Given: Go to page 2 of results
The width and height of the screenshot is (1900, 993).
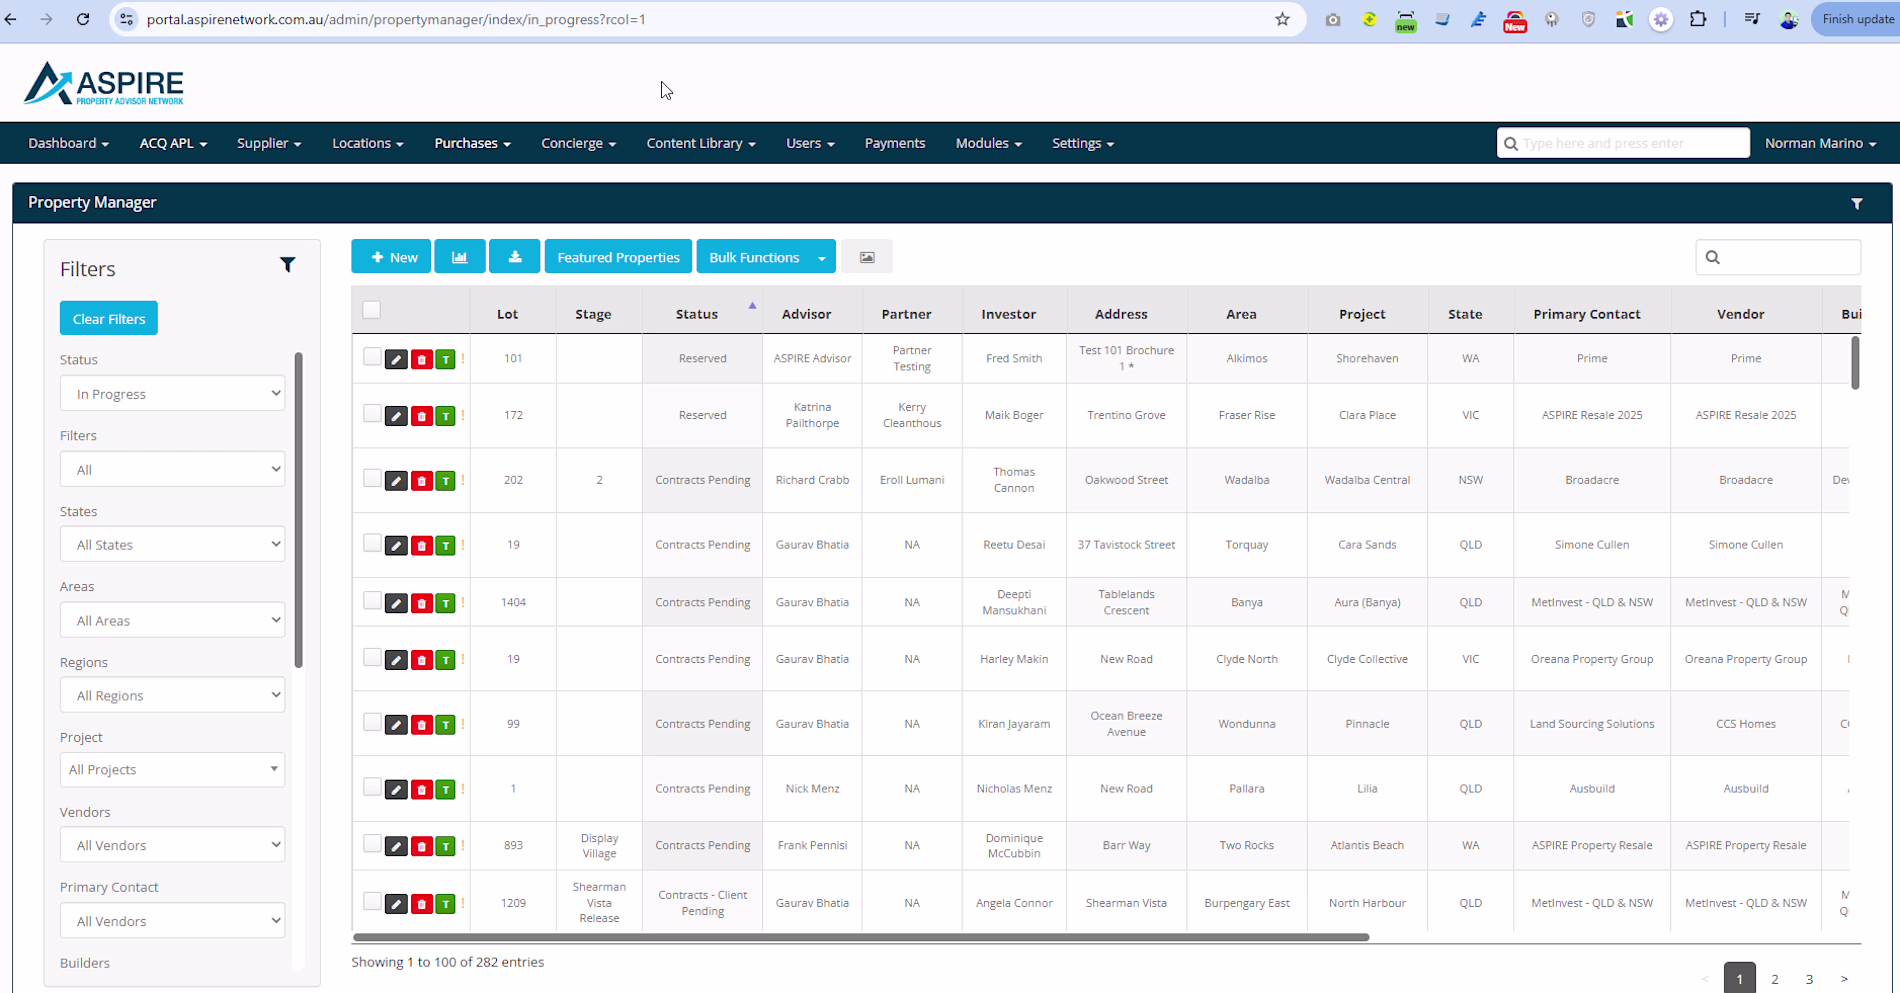Looking at the screenshot, I should click(1775, 979).
